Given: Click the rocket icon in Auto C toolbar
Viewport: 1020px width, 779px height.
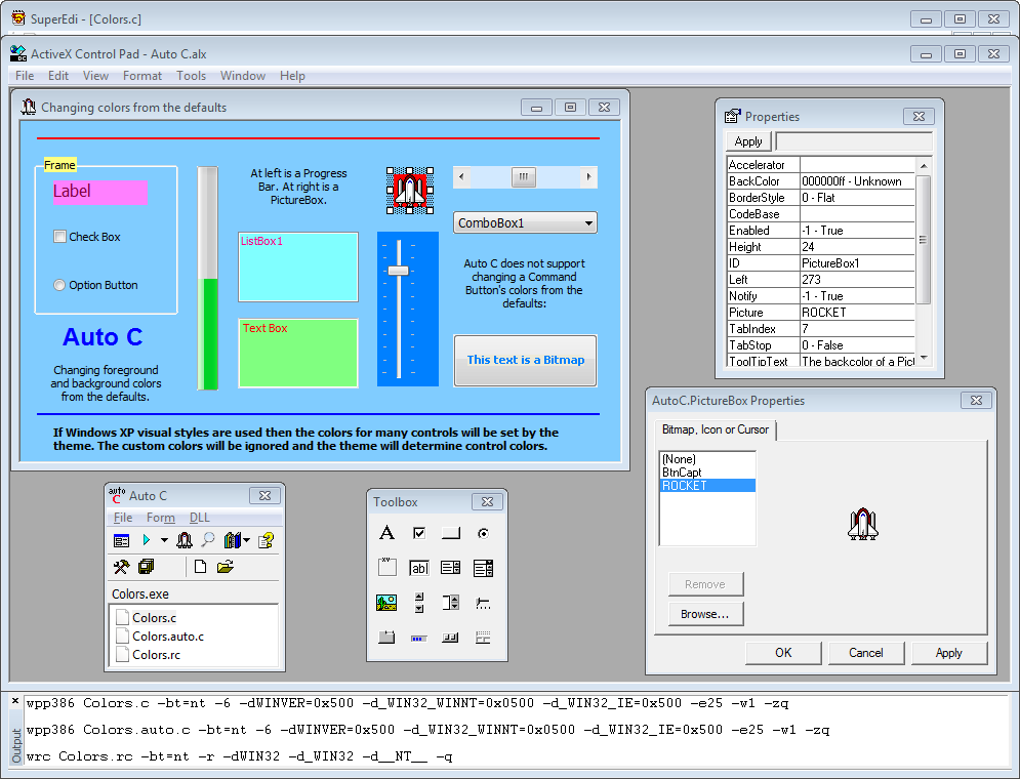Looking at the screenshot, I should (184, 540).
